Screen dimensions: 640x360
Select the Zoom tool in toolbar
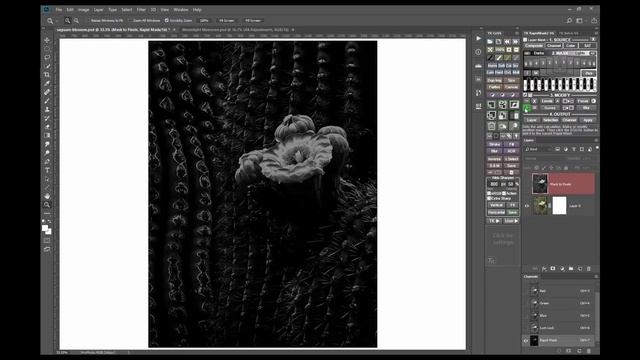(x=47, y=204)
